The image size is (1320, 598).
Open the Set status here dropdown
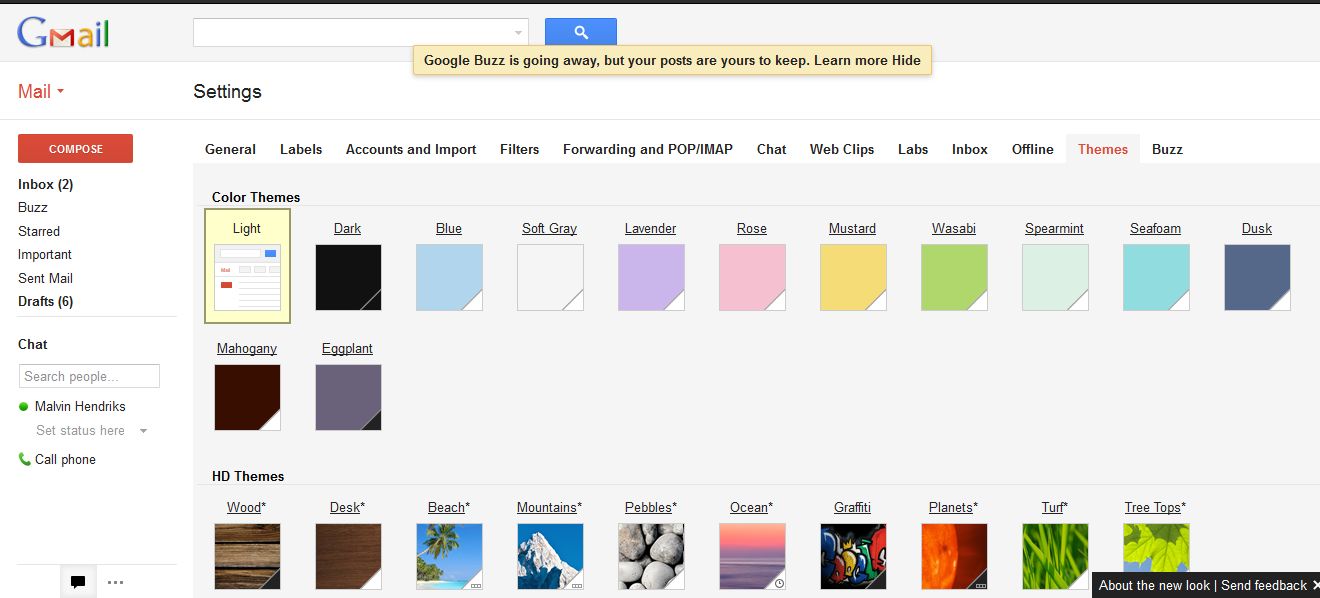pos(143,431)
